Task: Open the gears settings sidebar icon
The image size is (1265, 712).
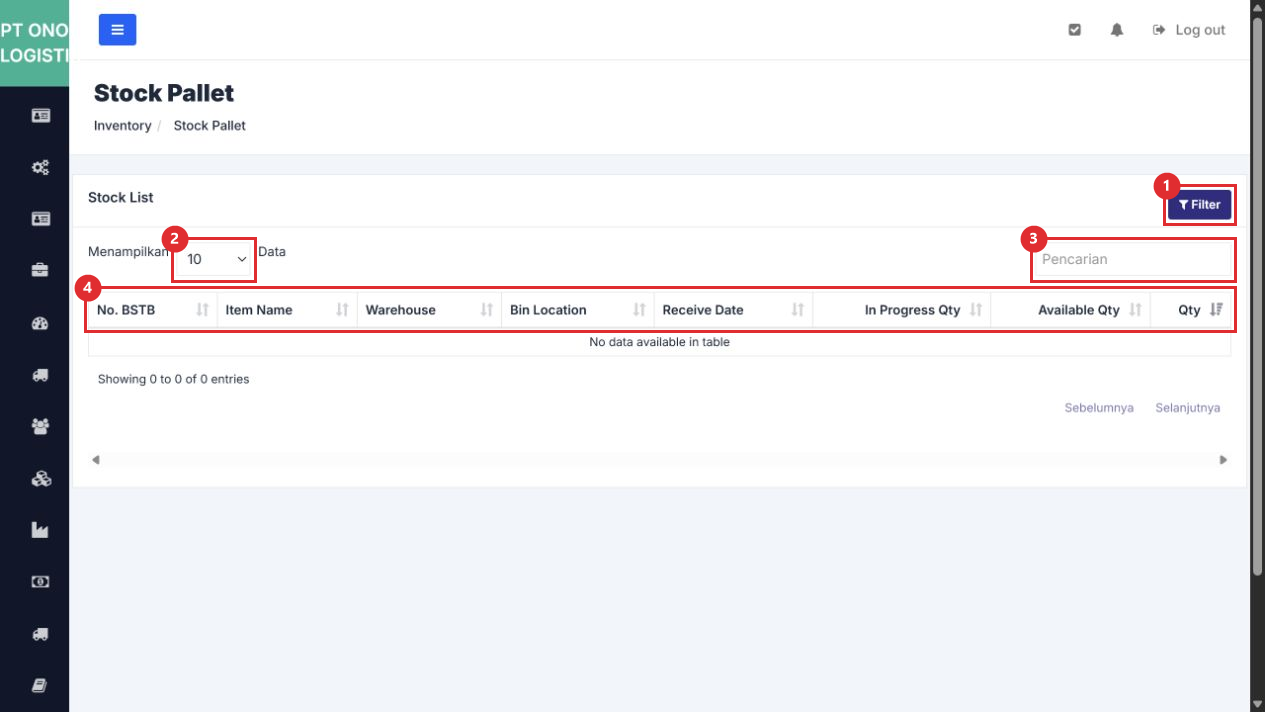Action: (40, 167)
